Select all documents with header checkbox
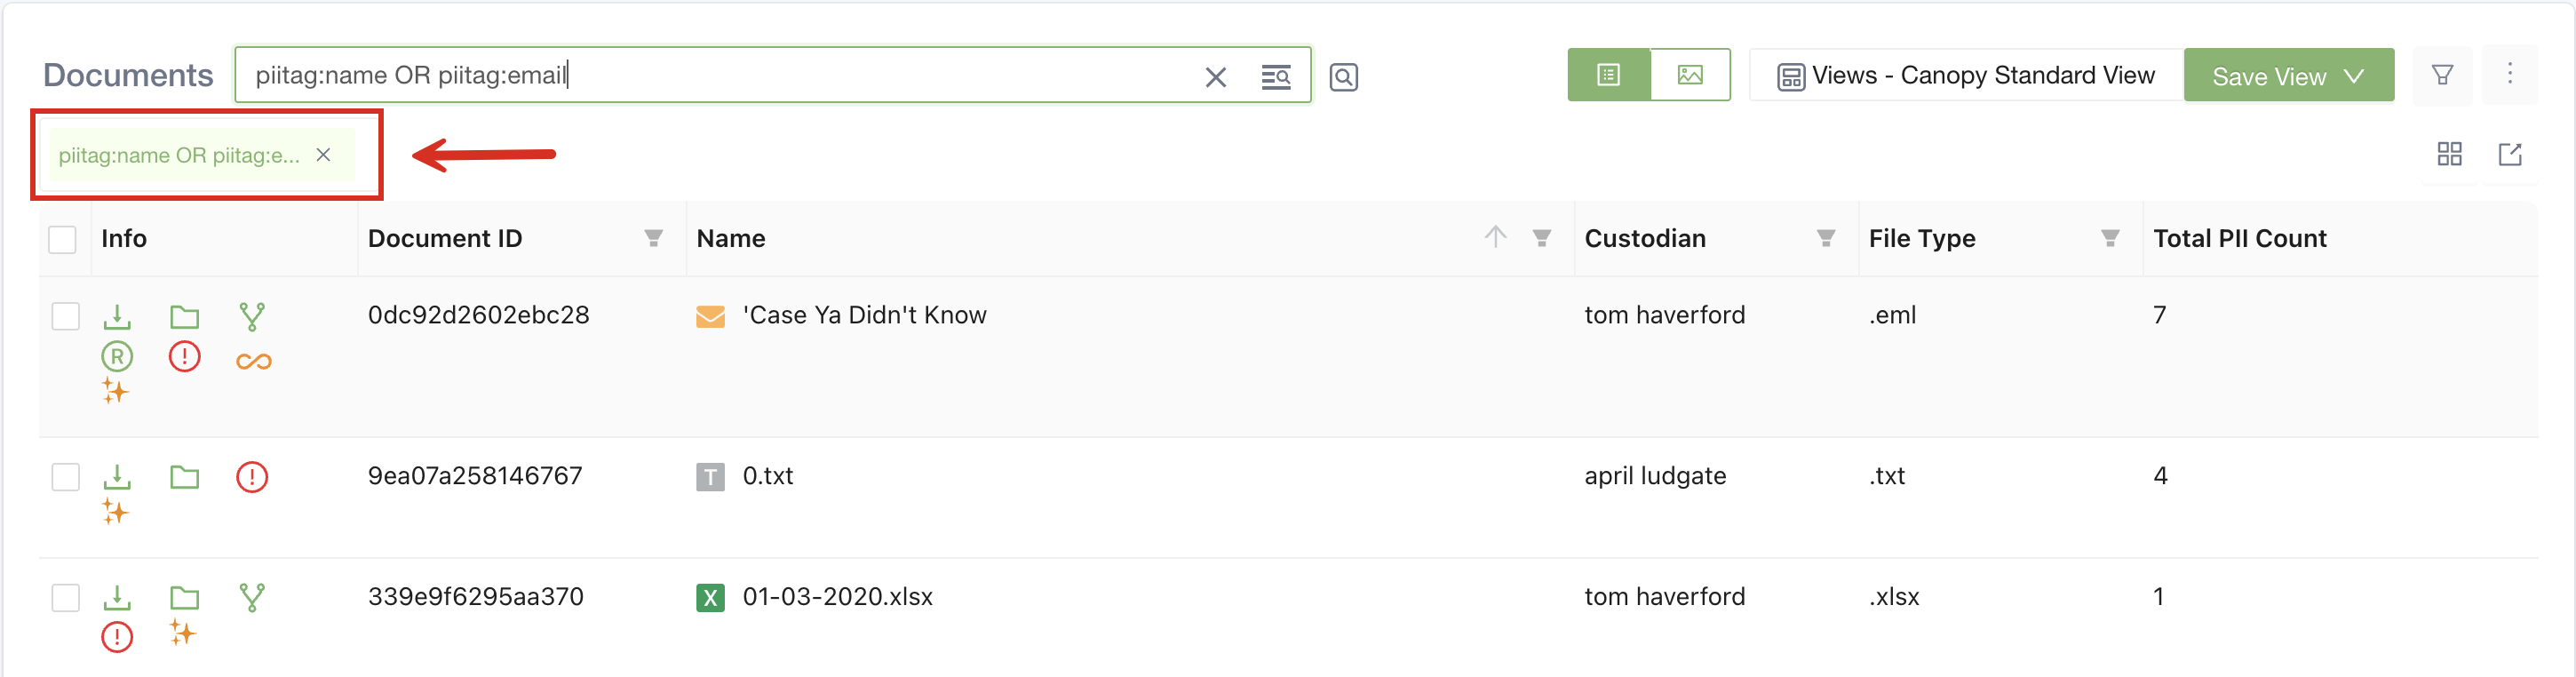The width and height of the screenshot is (2576, 677). [63, 240]
